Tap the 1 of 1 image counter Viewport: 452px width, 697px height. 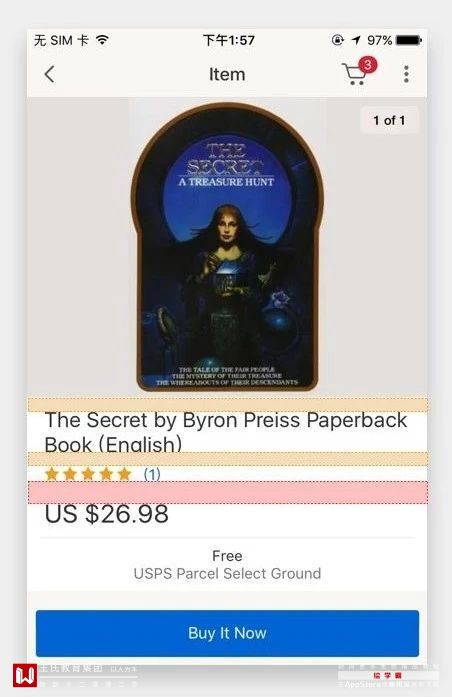[x=389, y=120]
